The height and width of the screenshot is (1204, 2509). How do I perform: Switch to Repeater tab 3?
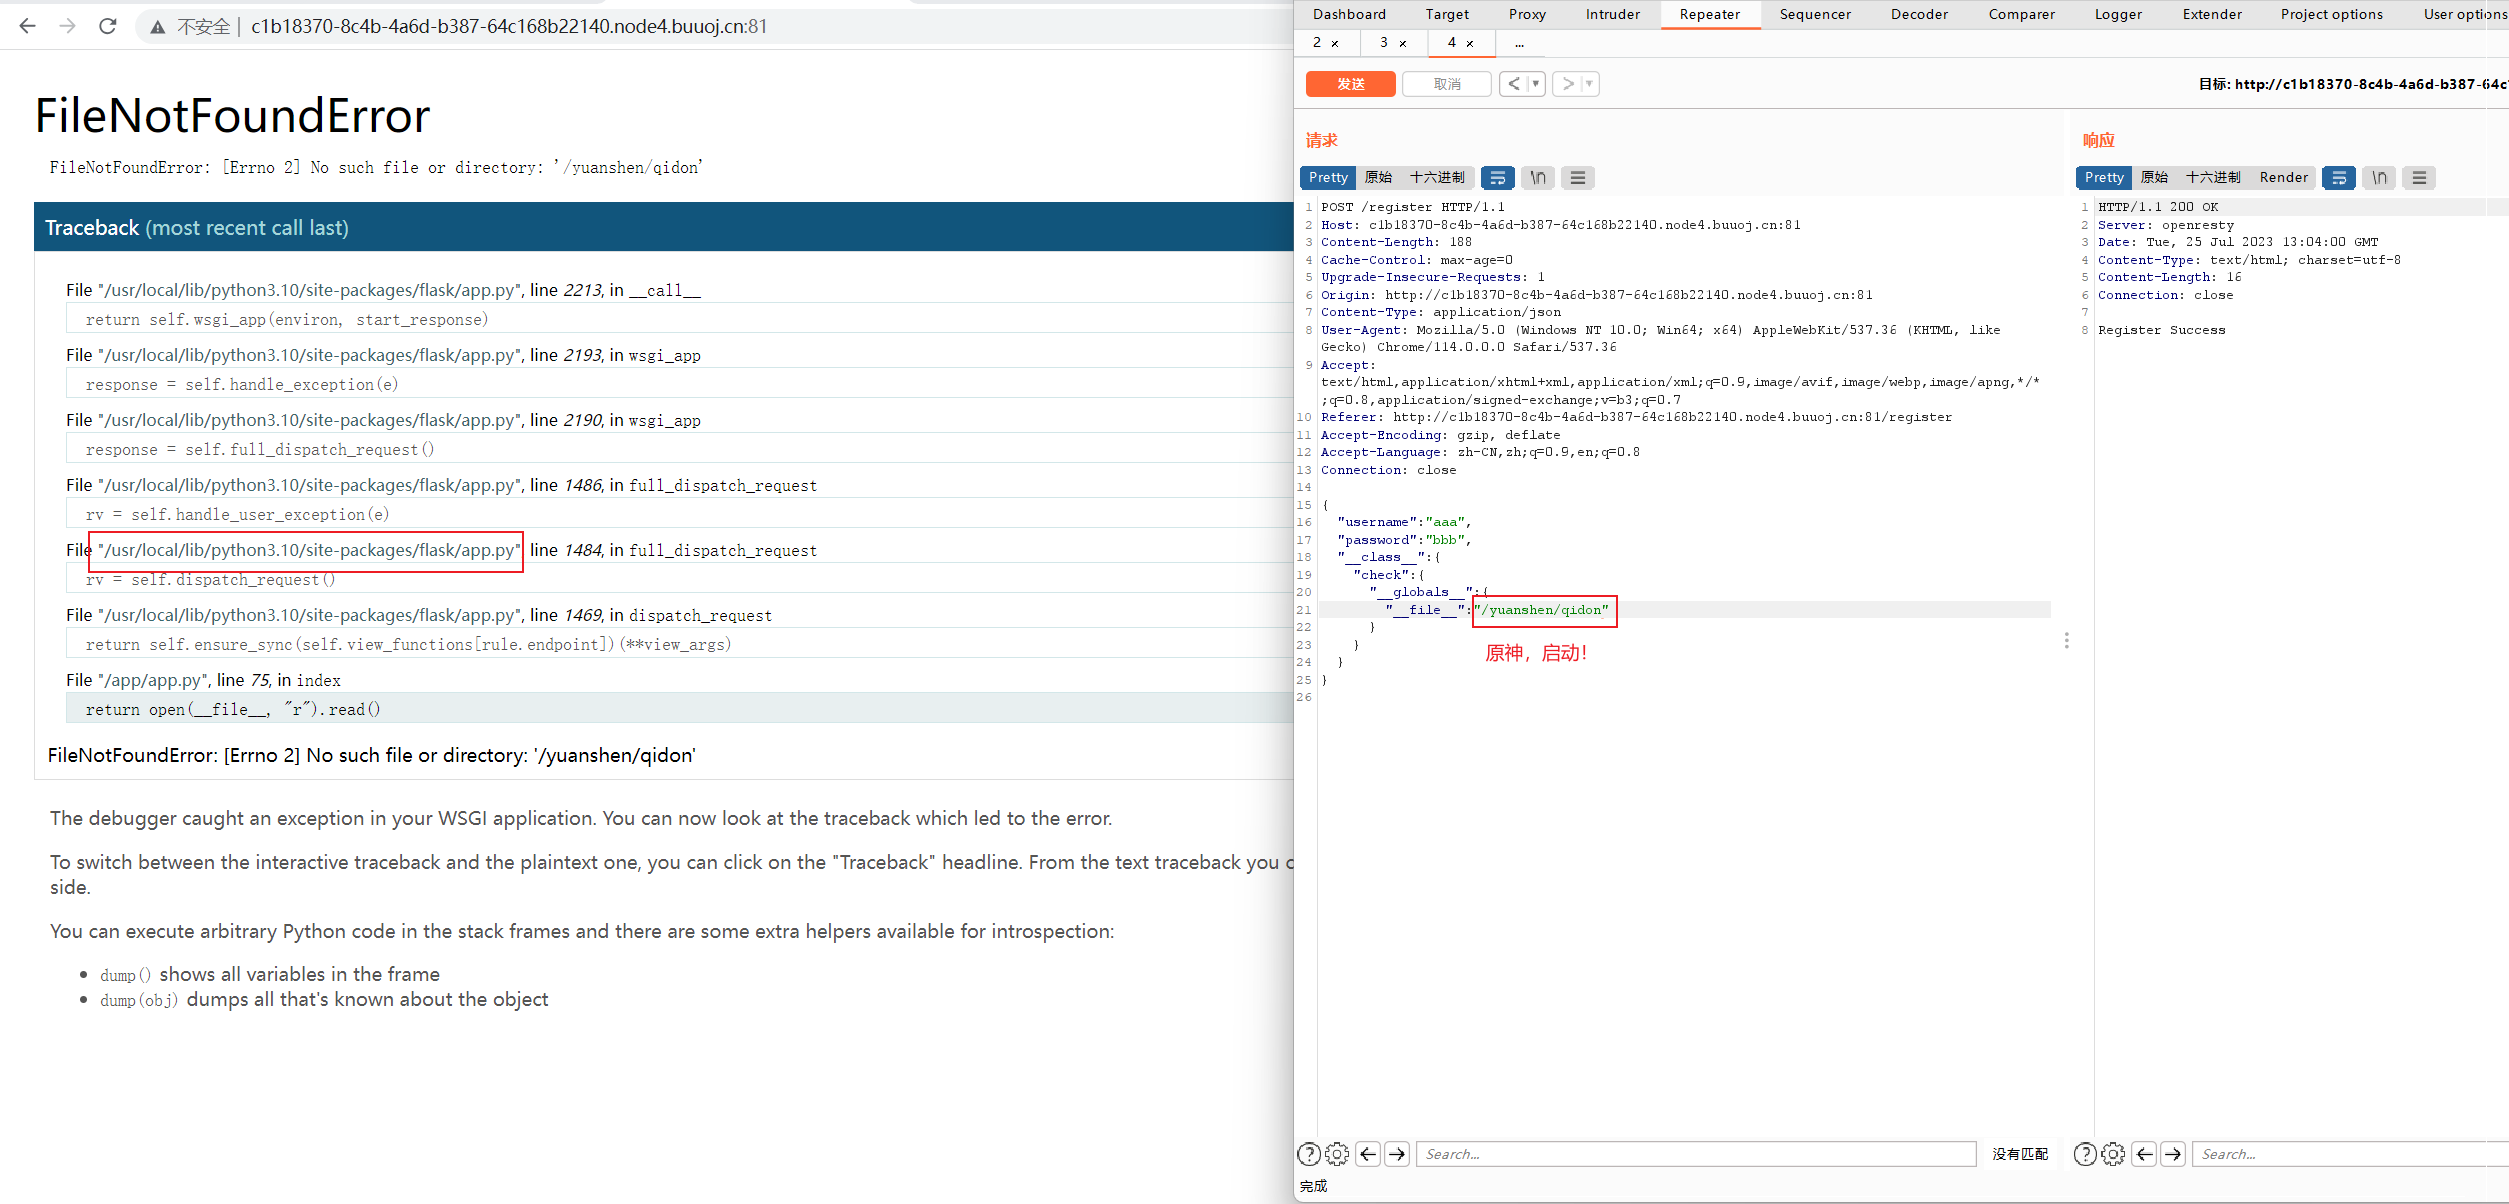[1384, 43]
